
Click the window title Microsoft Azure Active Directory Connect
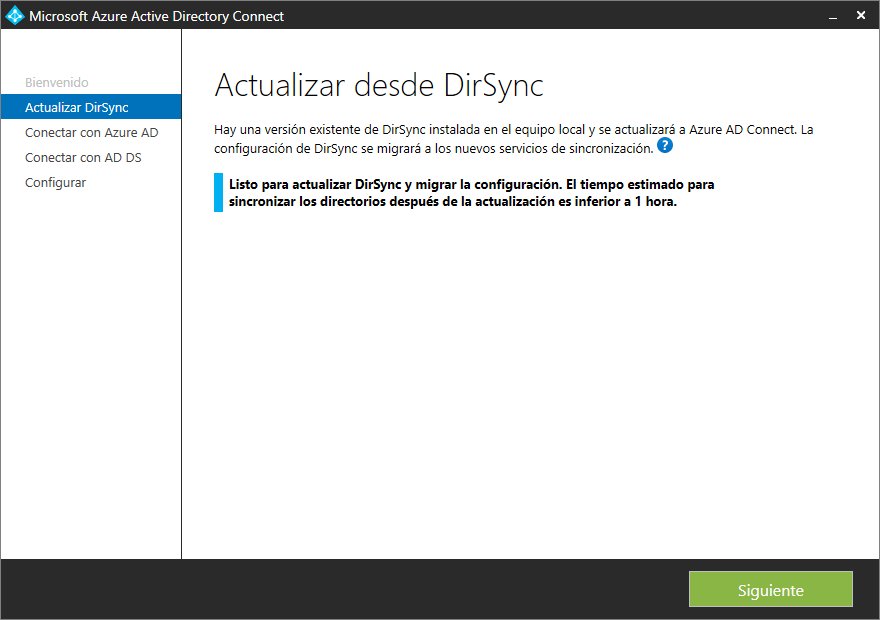coord(157,16)
